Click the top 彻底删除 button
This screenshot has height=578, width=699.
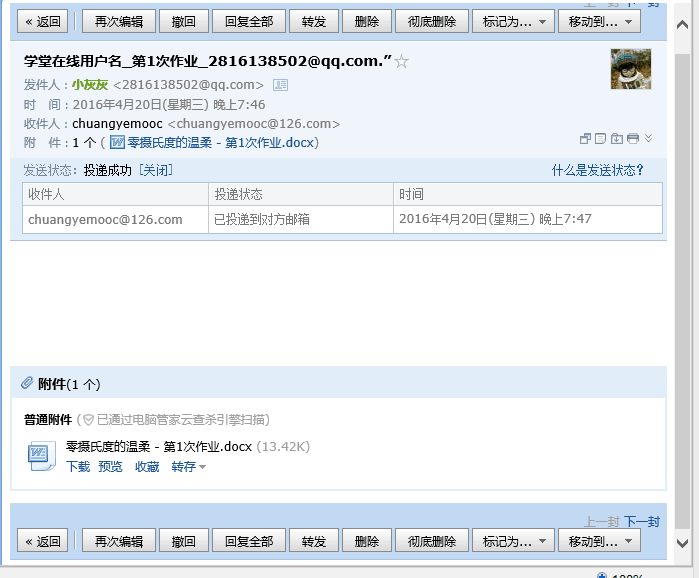[x=432, y=21]
